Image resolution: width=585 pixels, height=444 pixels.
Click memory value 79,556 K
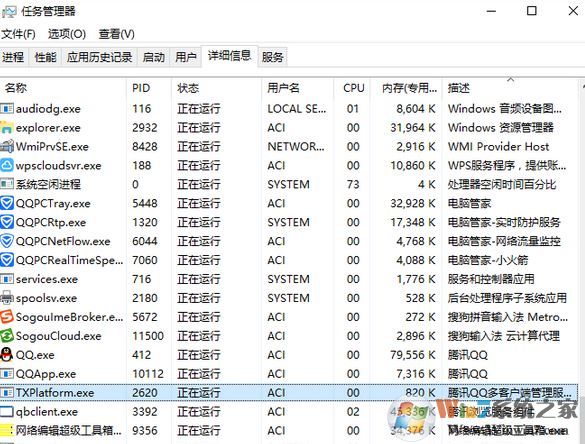click(413, 355)
